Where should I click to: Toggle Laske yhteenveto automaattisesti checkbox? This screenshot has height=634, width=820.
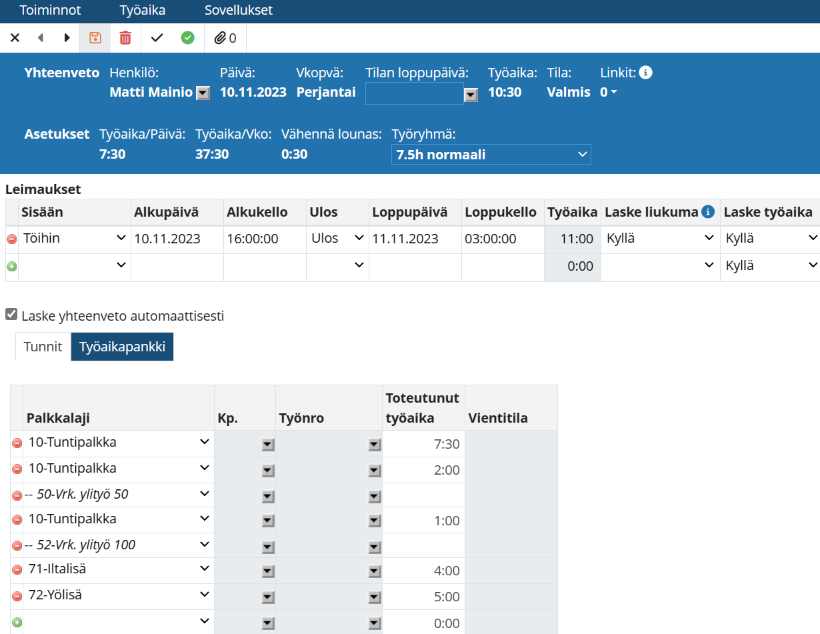[11, 314]
